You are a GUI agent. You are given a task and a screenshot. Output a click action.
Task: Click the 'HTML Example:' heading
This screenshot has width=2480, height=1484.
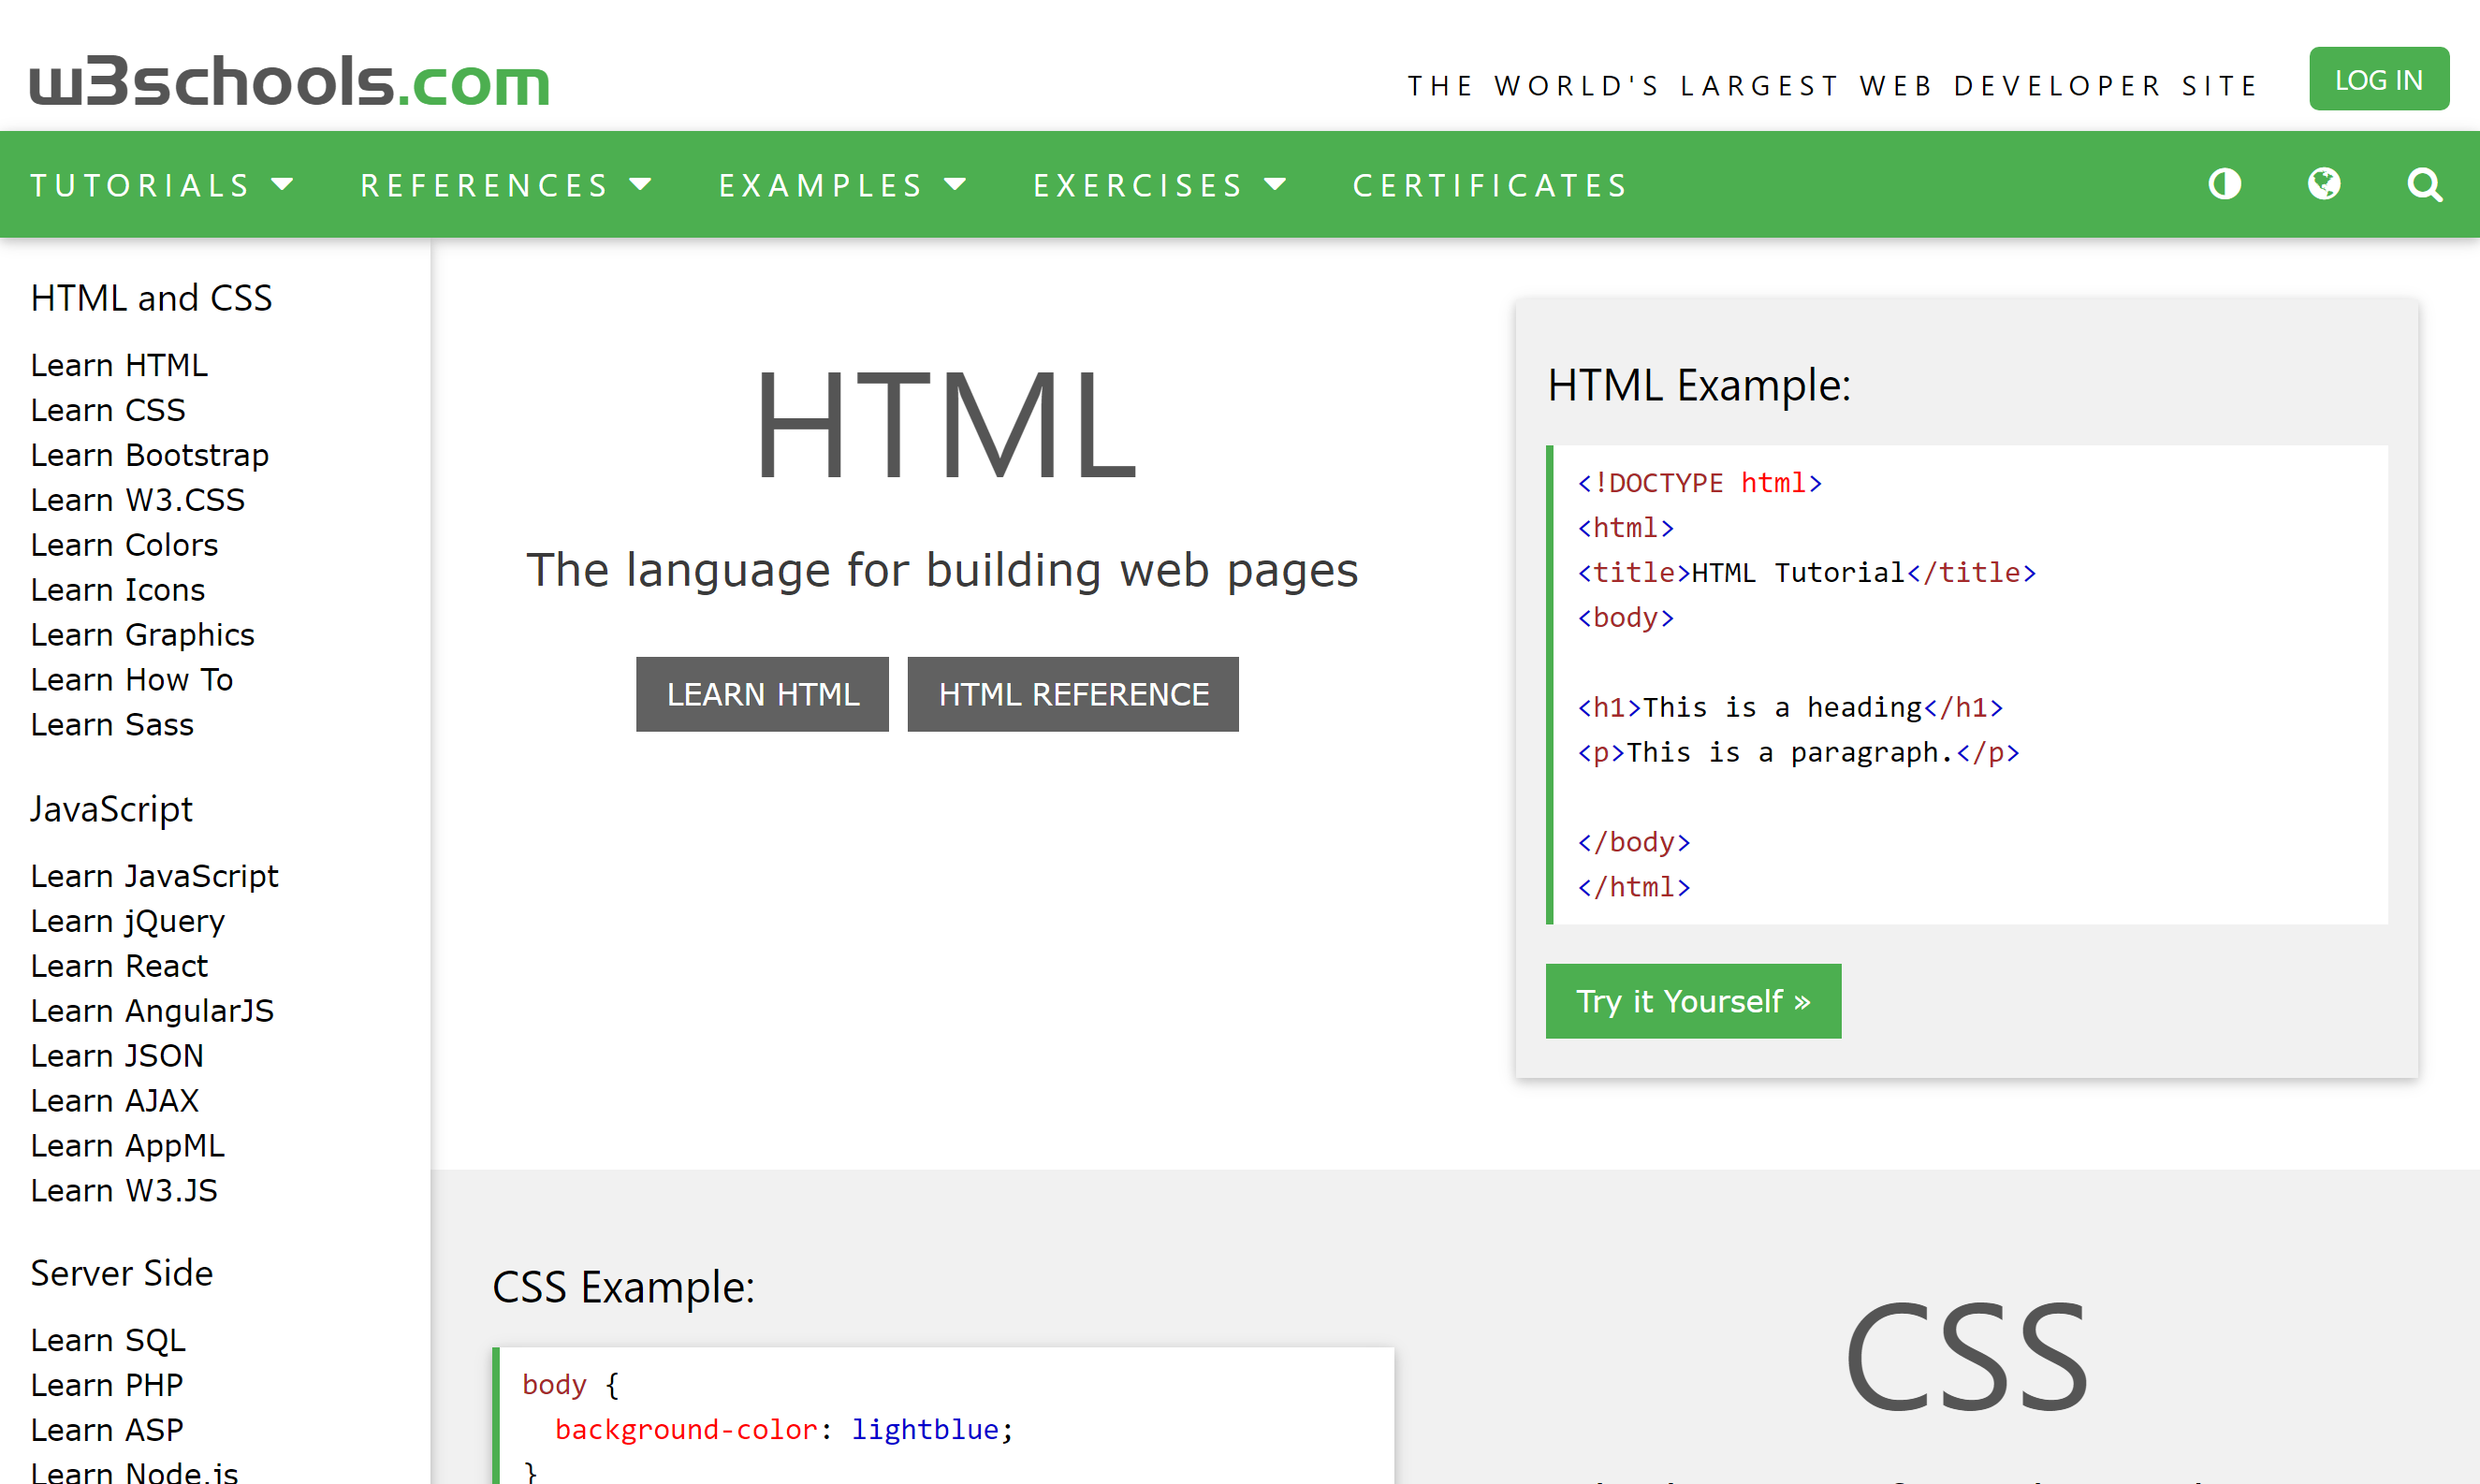point(1699,385)
